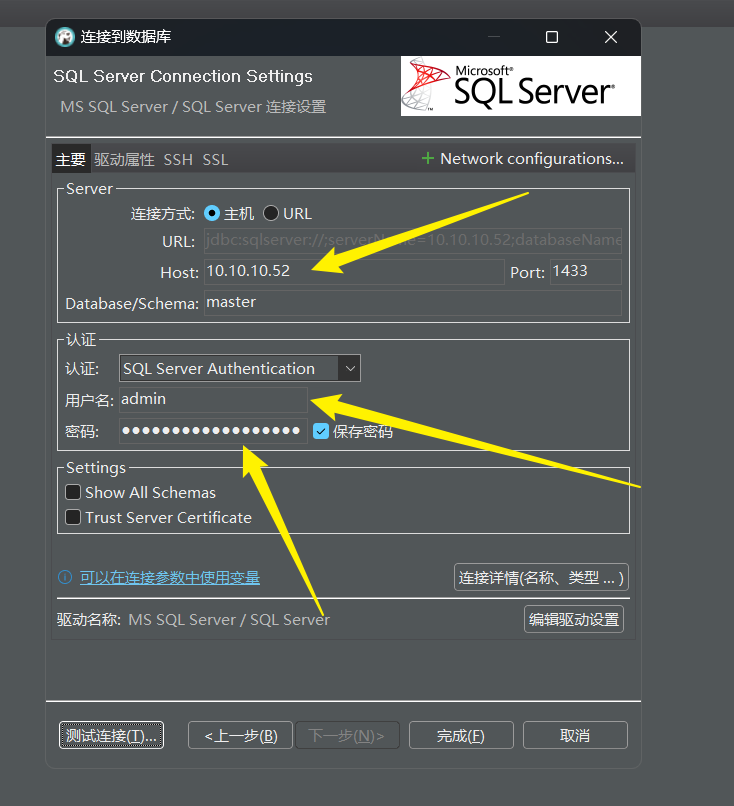Viewport: 734px width, 806px height.
Task: Select the URL connection radio button
Action: 271,213
